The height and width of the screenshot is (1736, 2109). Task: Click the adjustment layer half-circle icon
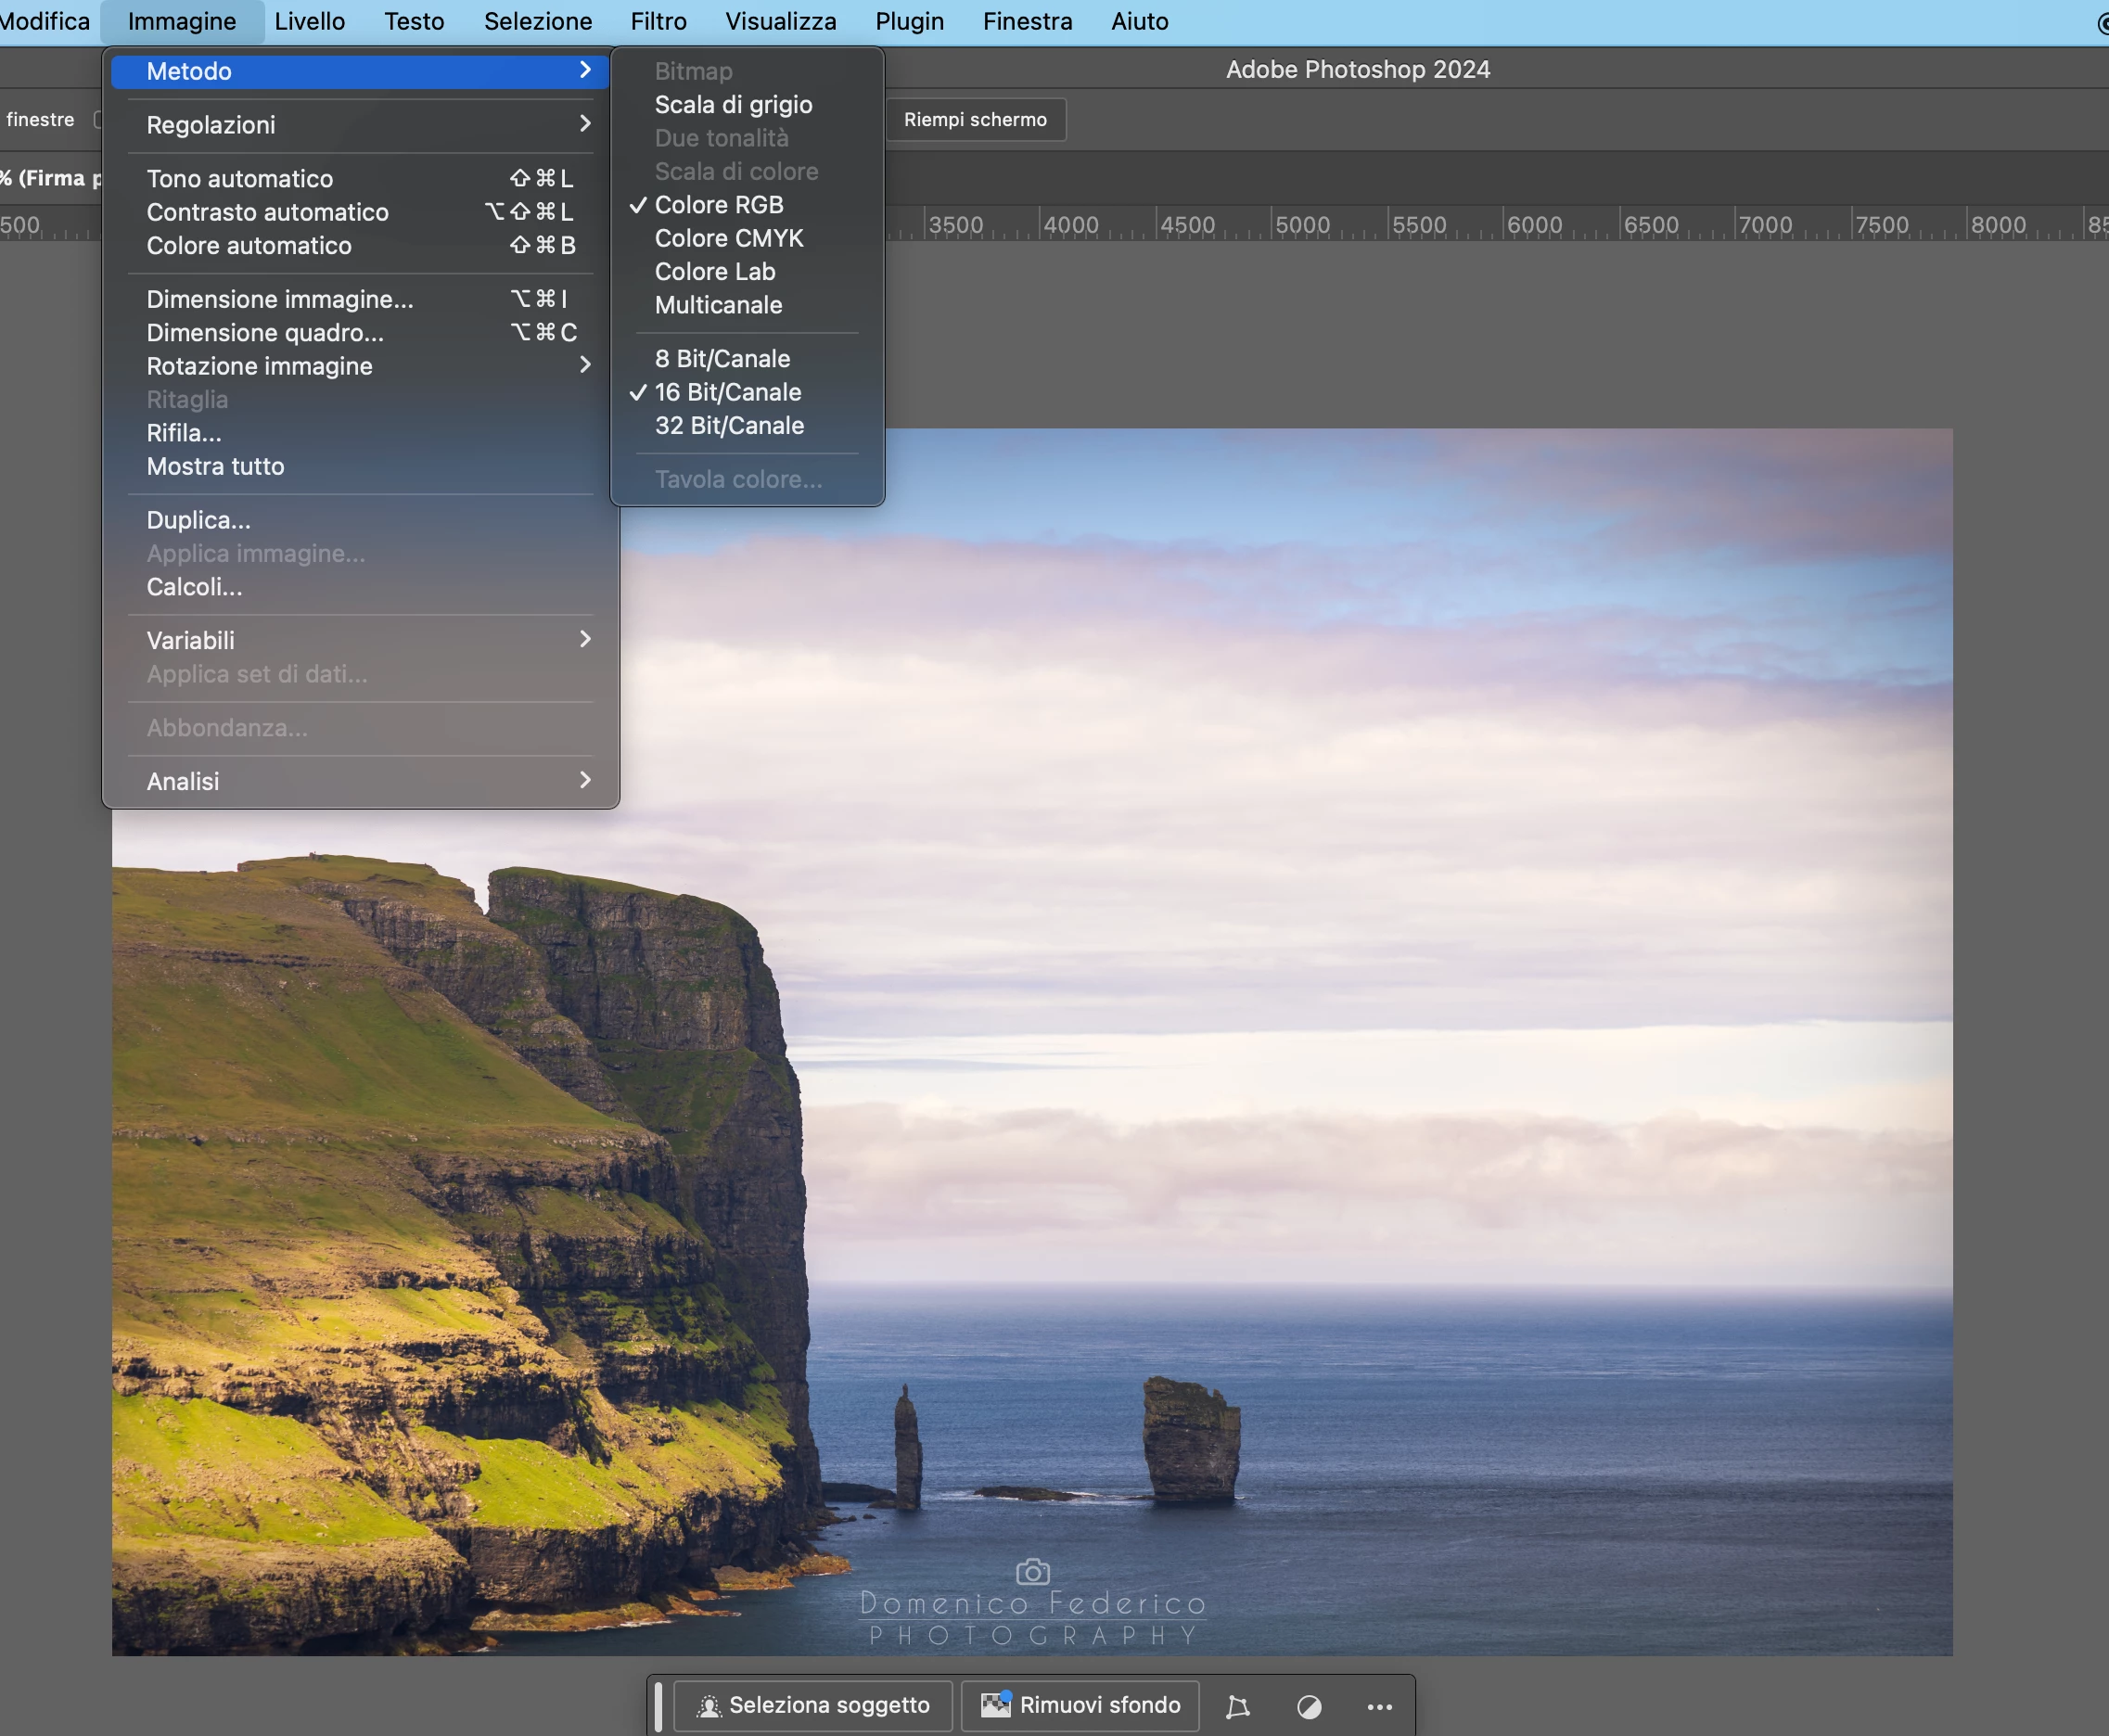[1308, 1706]
